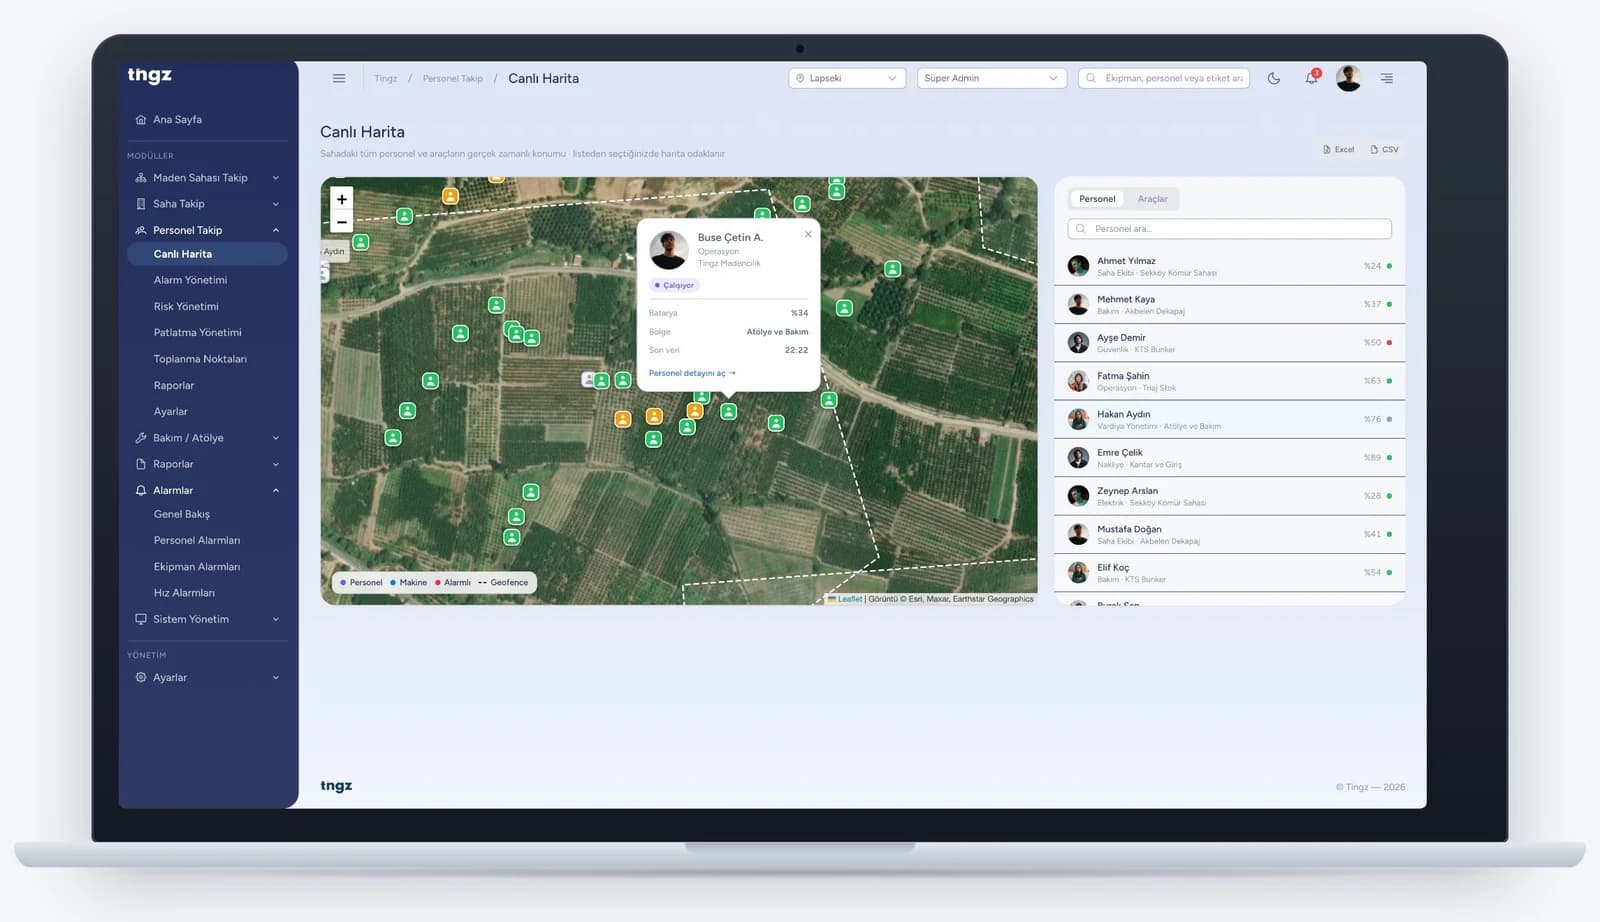1600x922 pixels.
Task: Open the Personel detayını aç link
Action: pos(692,373)
